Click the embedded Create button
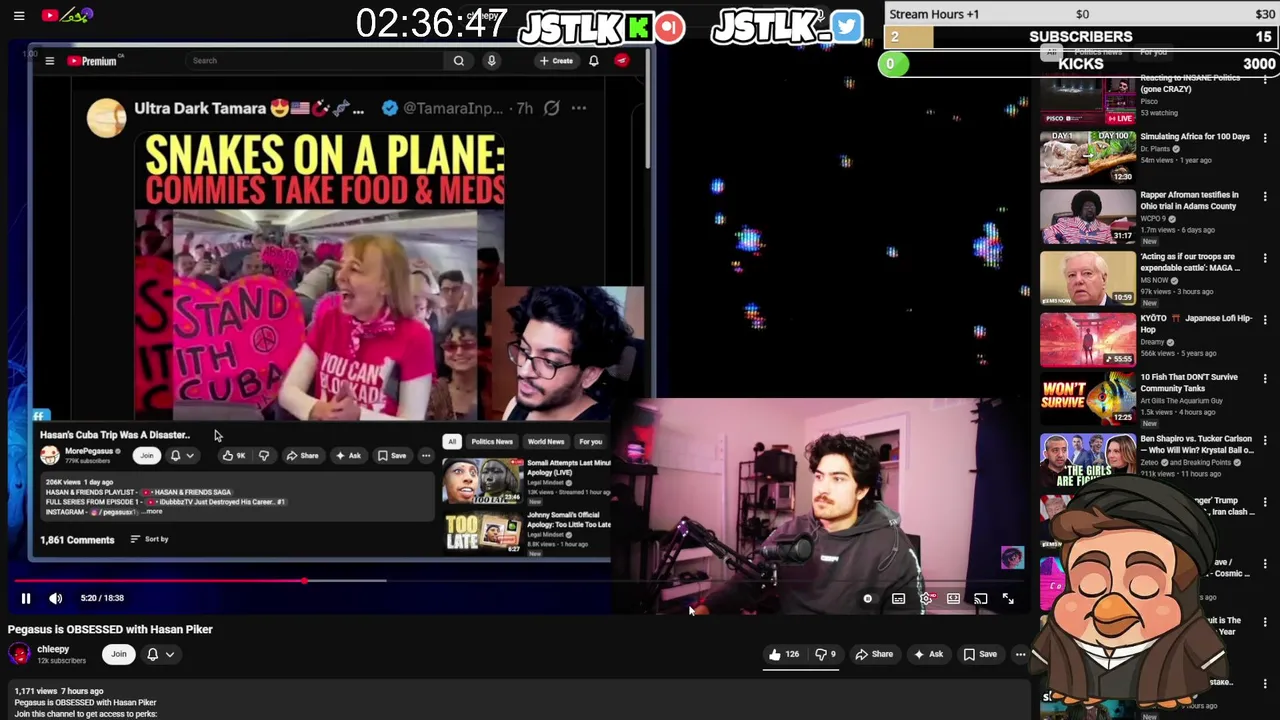Screen dimensions: 1280x720 tap(556, 61)
